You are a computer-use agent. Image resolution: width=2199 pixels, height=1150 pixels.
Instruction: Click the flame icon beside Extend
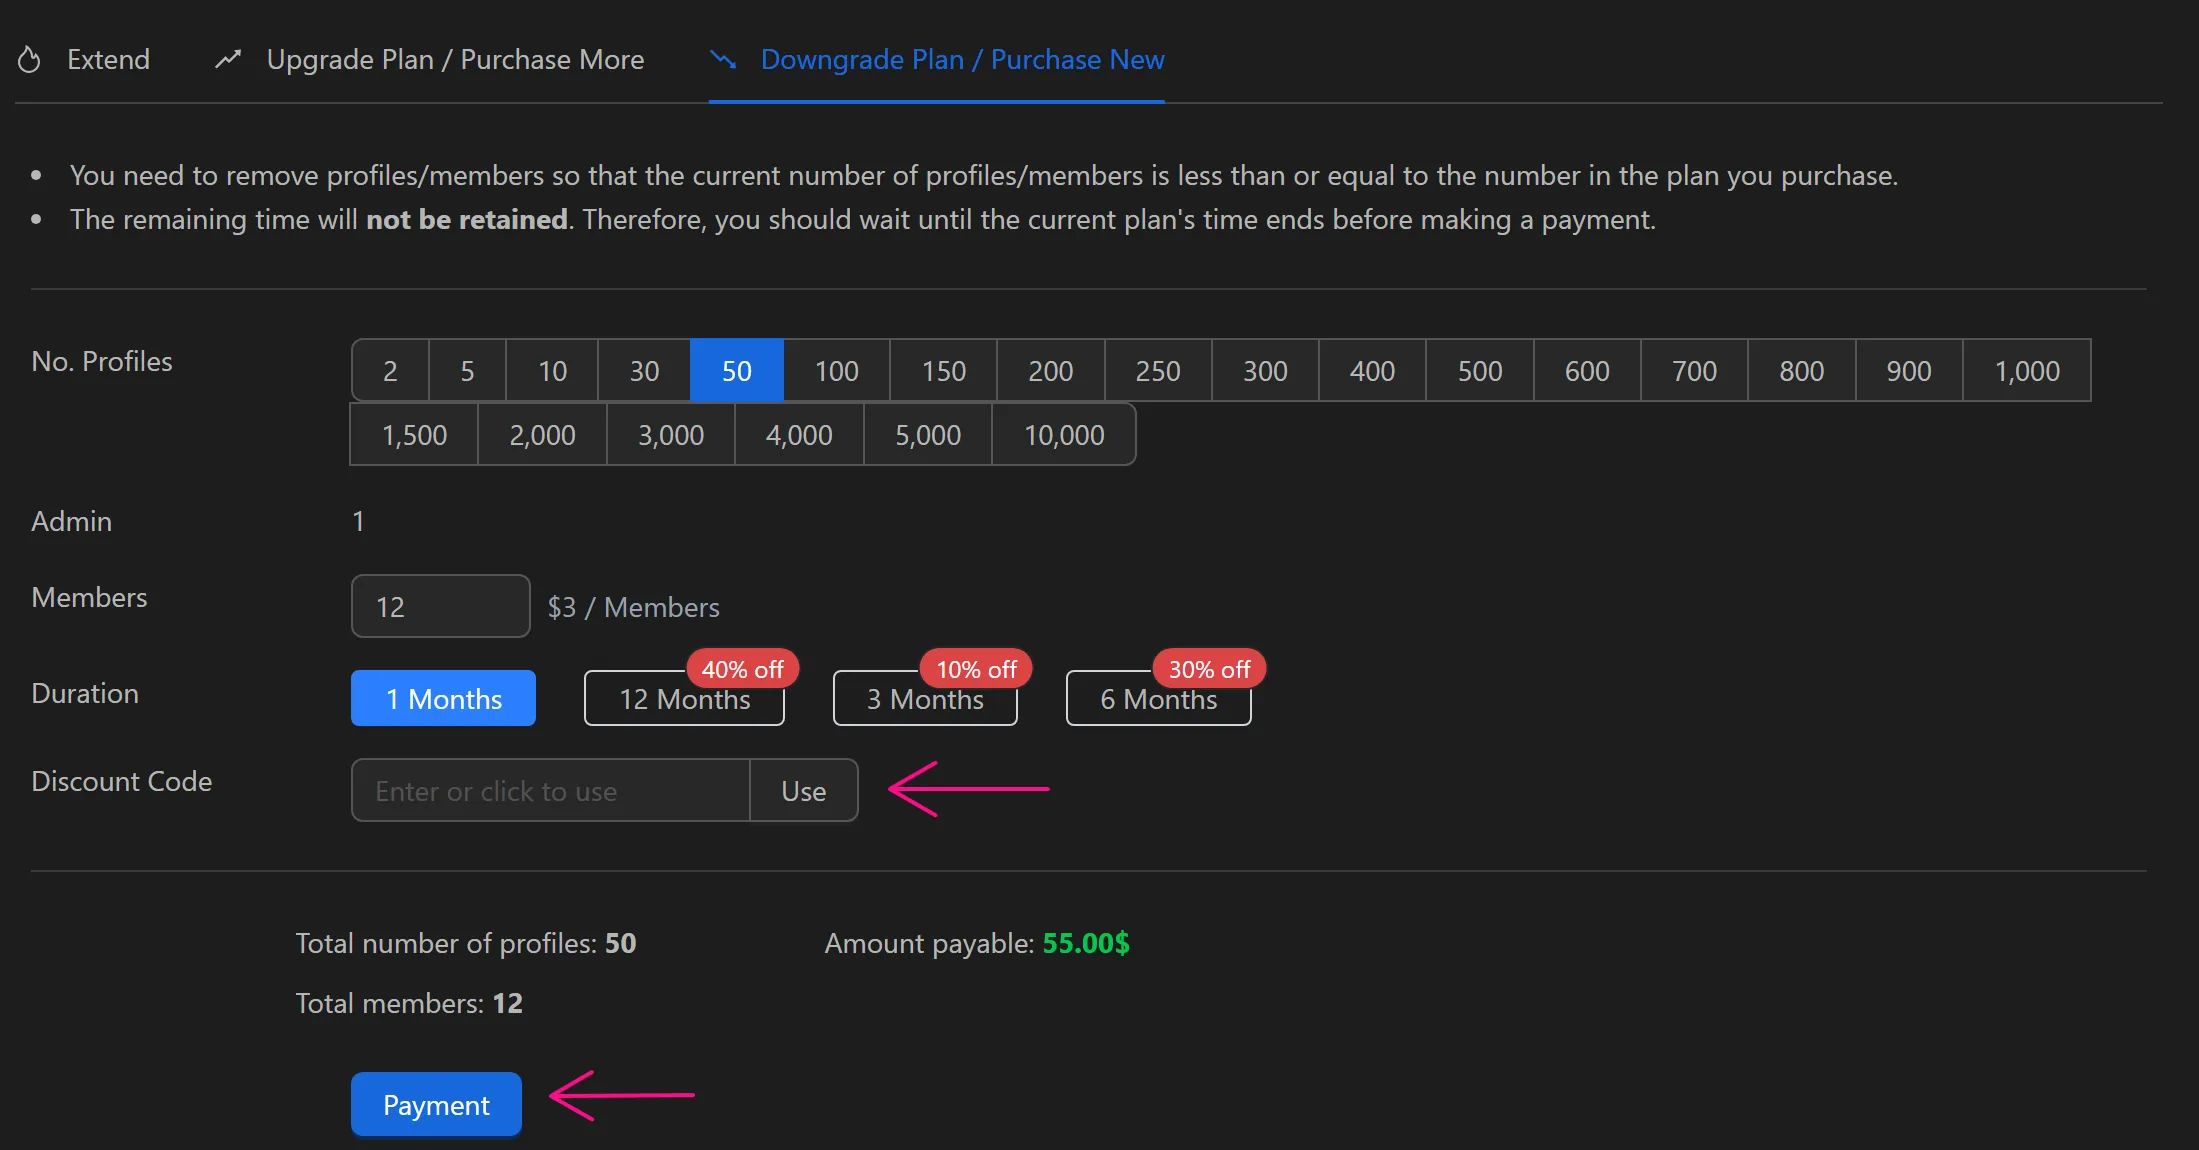[x=29, y=59]
